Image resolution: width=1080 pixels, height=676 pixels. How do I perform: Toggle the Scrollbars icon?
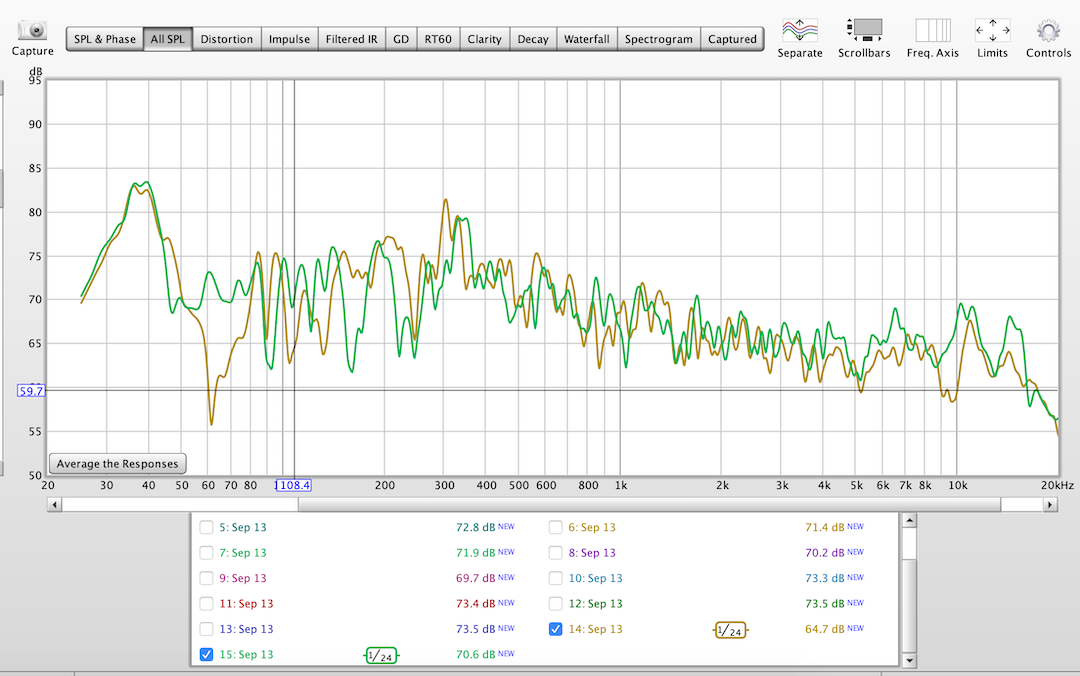[x=864, y=29]
